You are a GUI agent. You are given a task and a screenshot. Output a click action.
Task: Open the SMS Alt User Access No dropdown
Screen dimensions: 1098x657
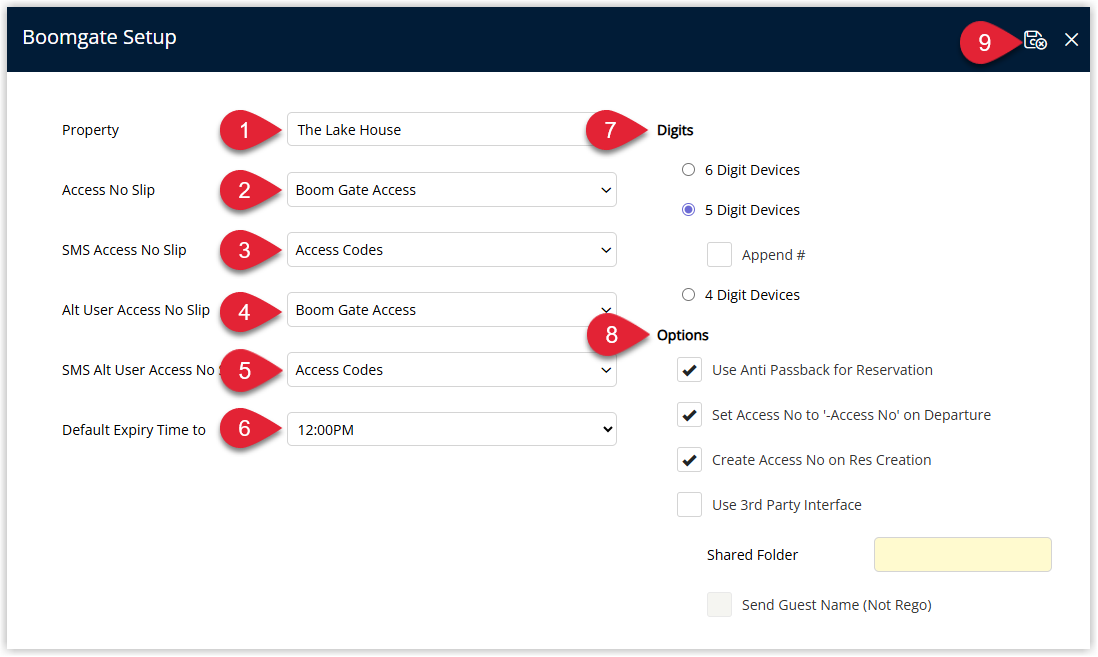452,370
